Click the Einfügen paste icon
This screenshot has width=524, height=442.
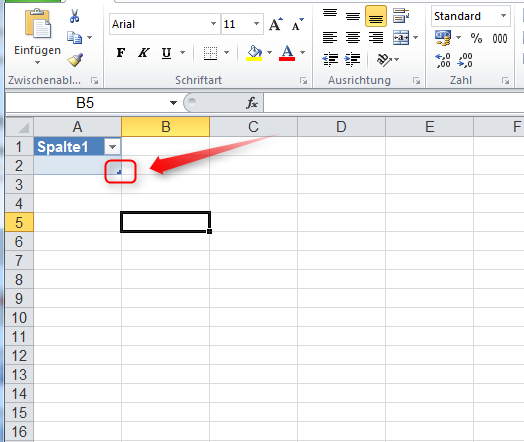[38, 23]
